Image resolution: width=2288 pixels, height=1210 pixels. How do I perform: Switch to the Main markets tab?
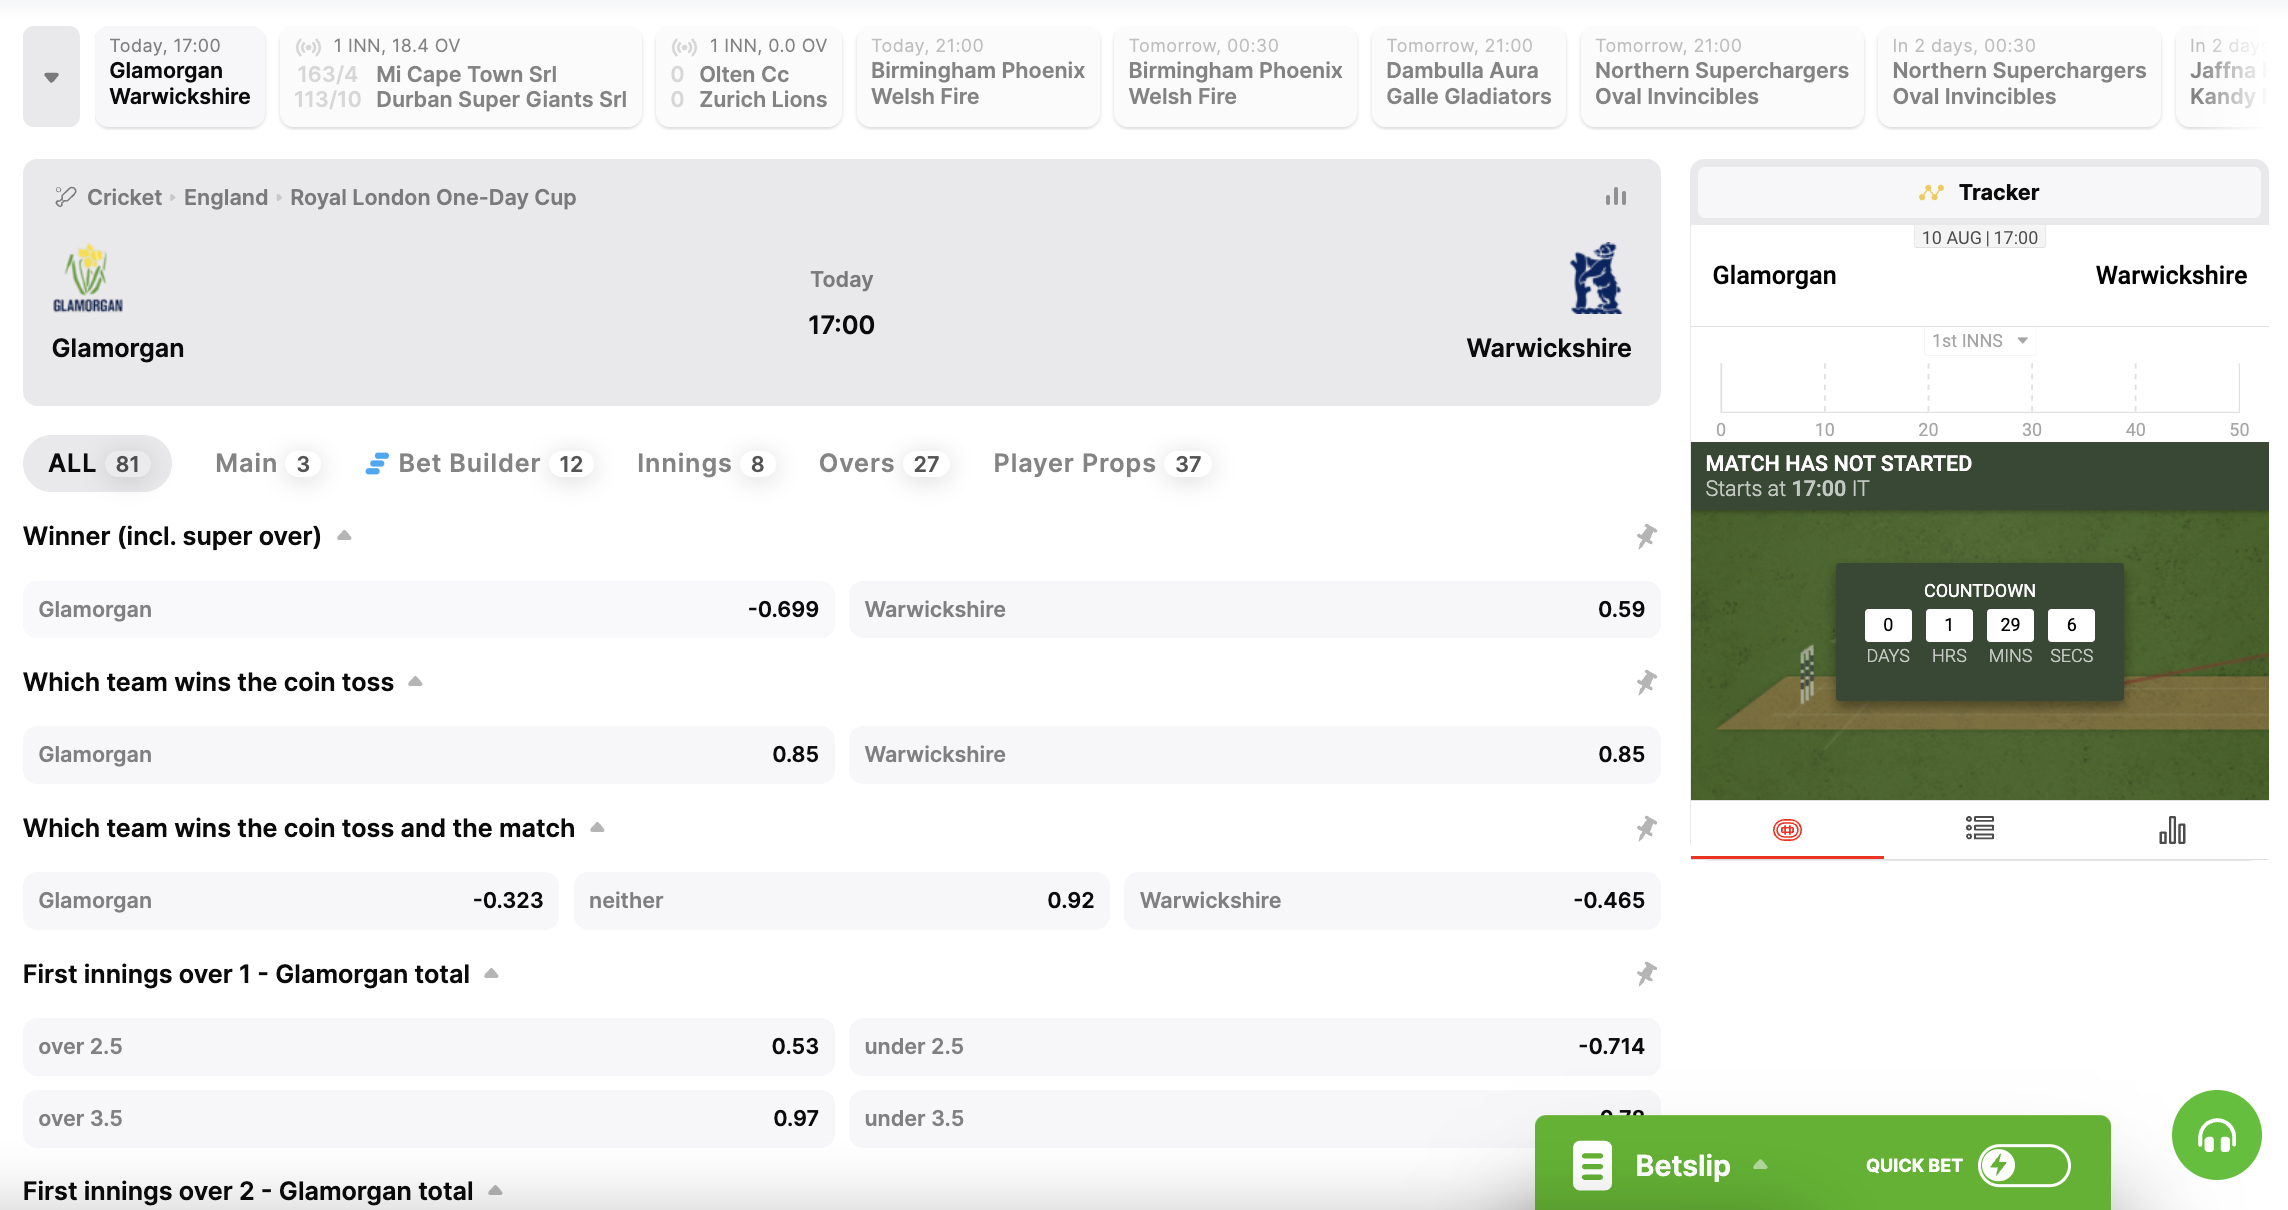268,464
